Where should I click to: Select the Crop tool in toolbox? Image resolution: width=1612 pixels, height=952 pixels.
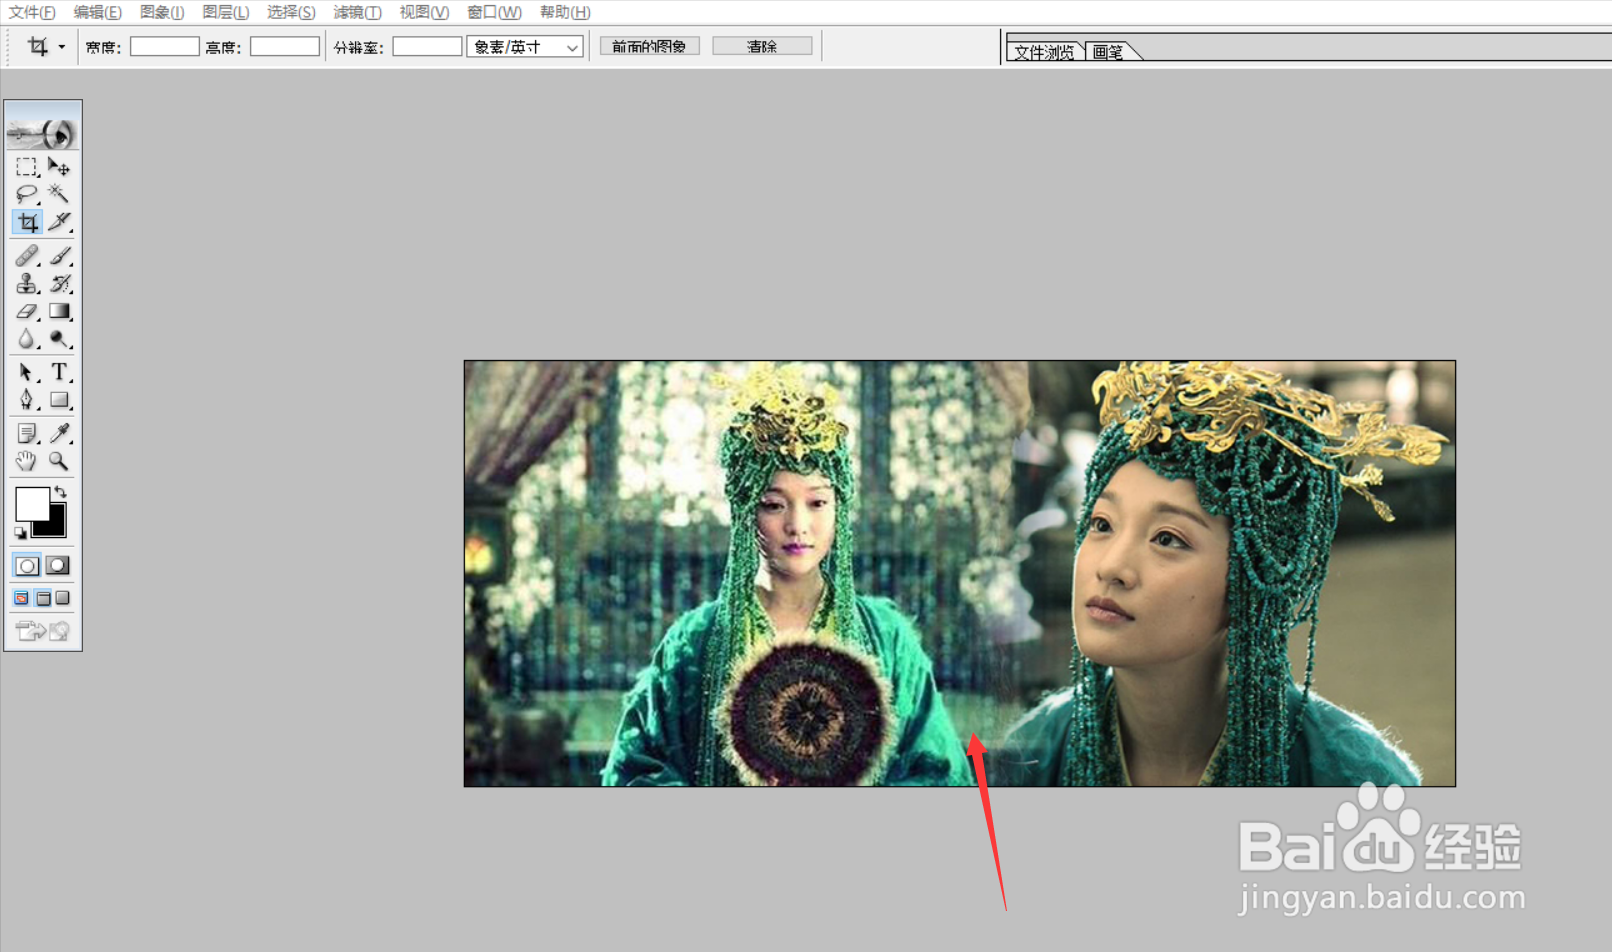27,222
